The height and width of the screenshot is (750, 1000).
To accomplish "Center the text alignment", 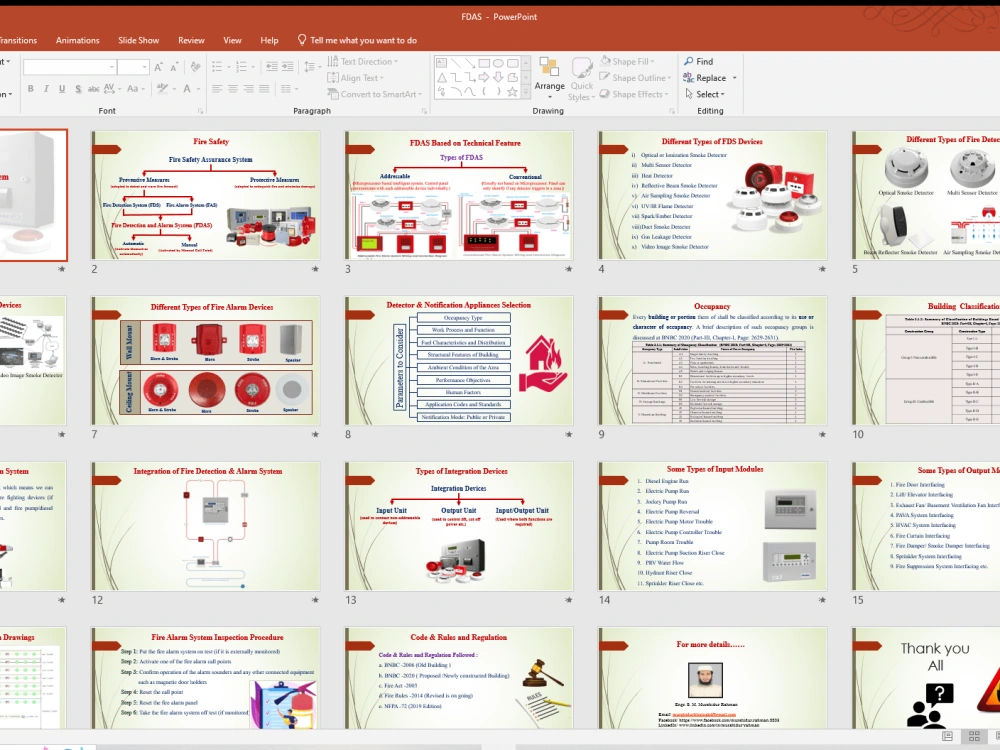I will coord(233,89).
